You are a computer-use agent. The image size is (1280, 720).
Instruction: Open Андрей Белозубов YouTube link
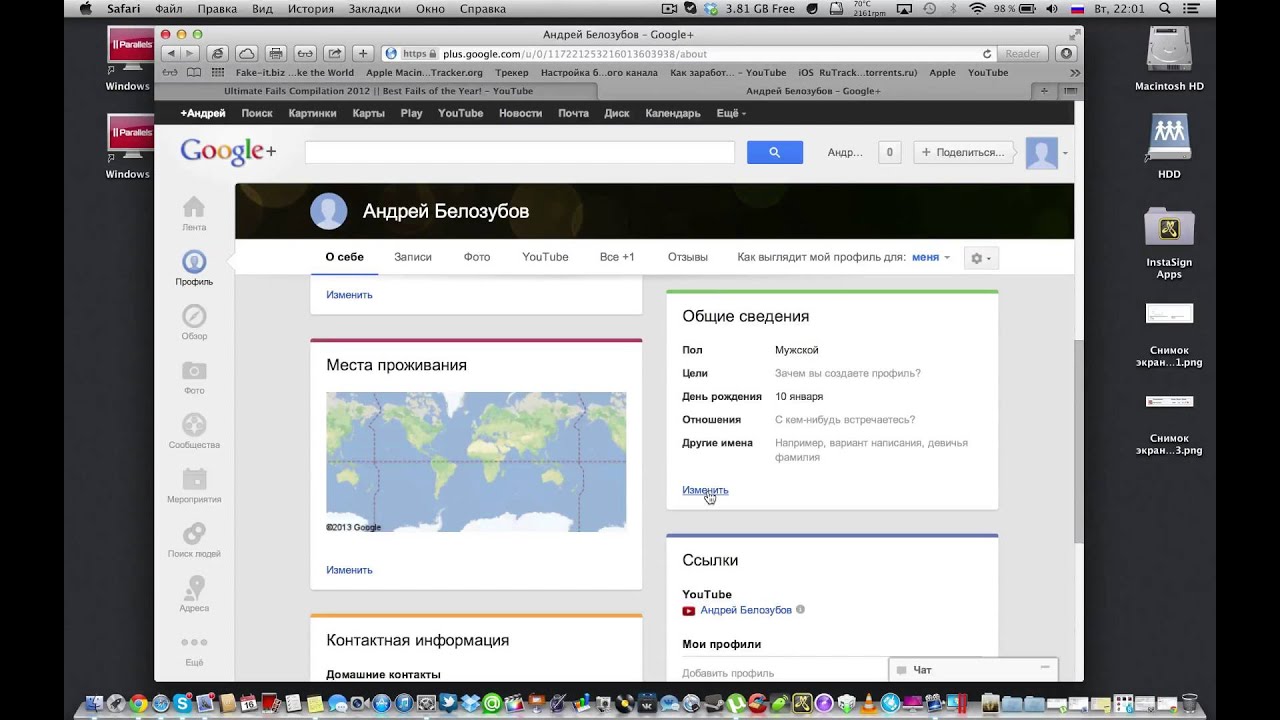(746, 610)
